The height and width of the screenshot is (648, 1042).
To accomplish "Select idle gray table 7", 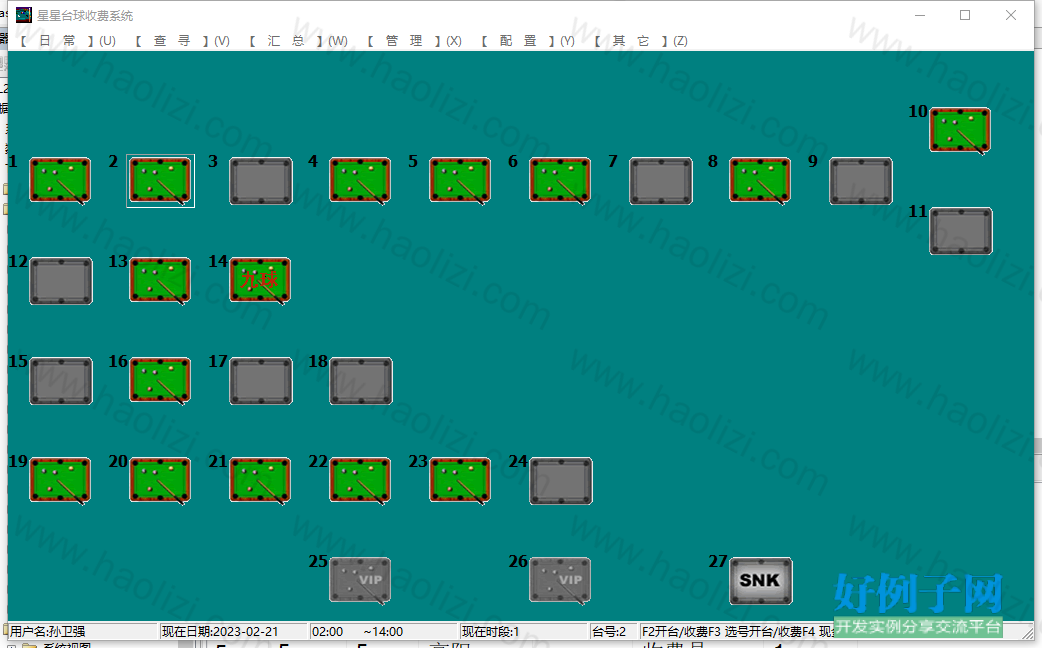I will point(661,181).
